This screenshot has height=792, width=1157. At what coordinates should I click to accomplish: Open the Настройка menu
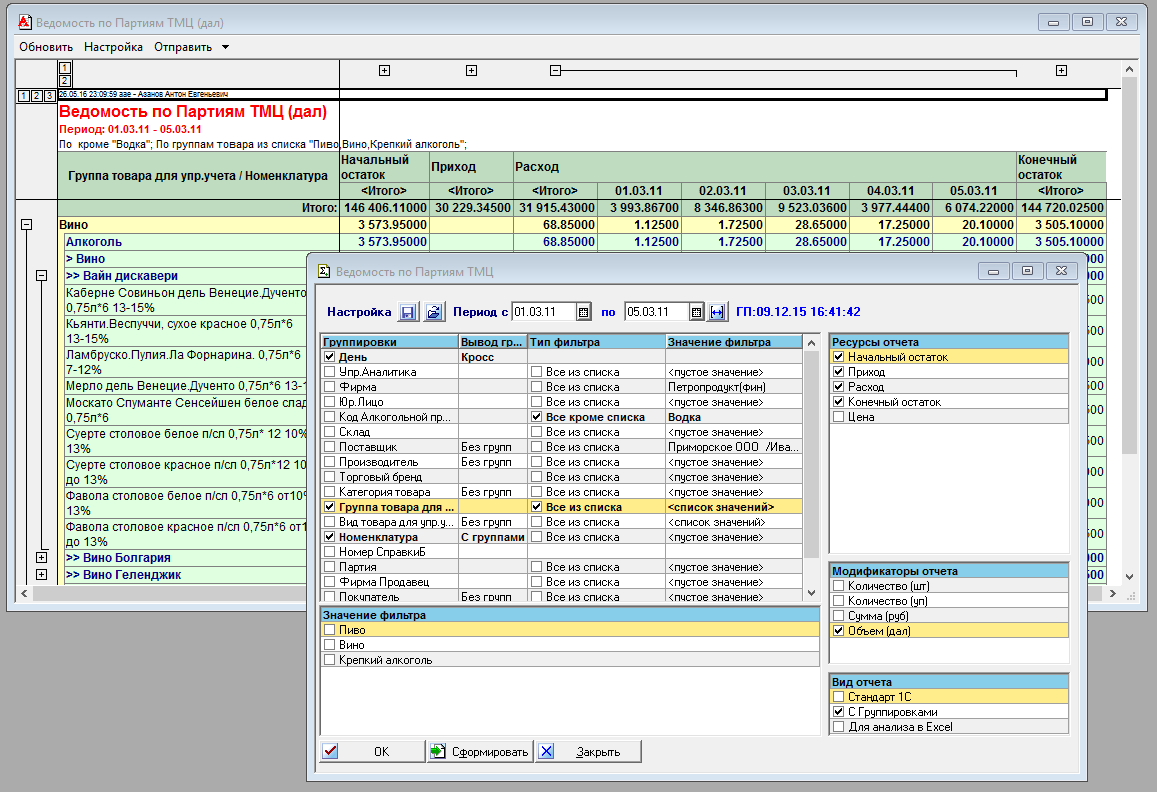(113, 47)
